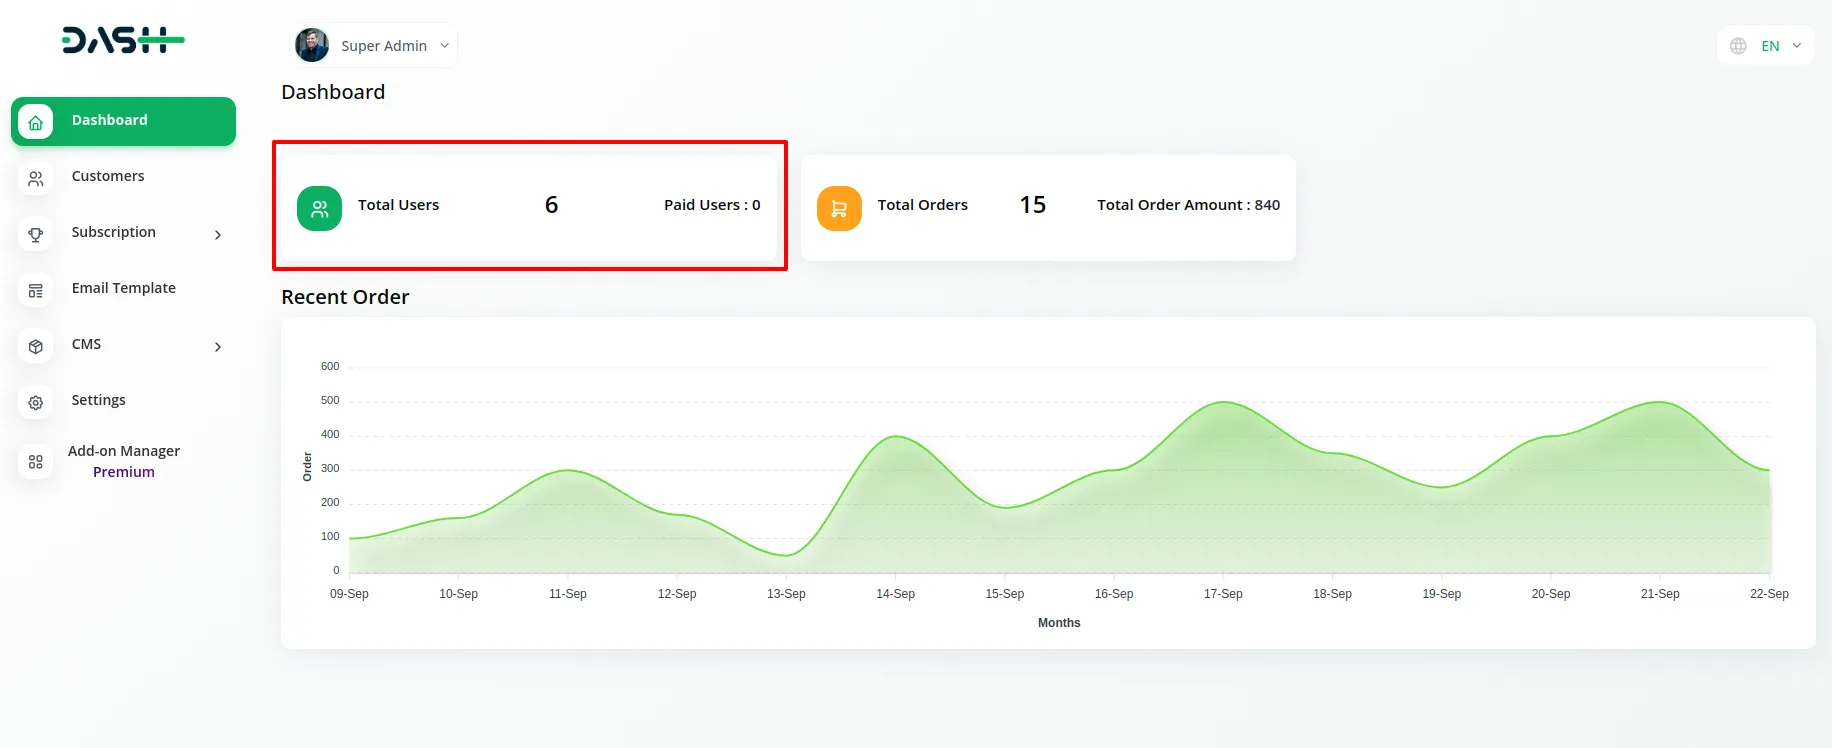This screenshot has width=1832, height=748.
Task: Open the Customers menu item
Action: coord(108,176)
